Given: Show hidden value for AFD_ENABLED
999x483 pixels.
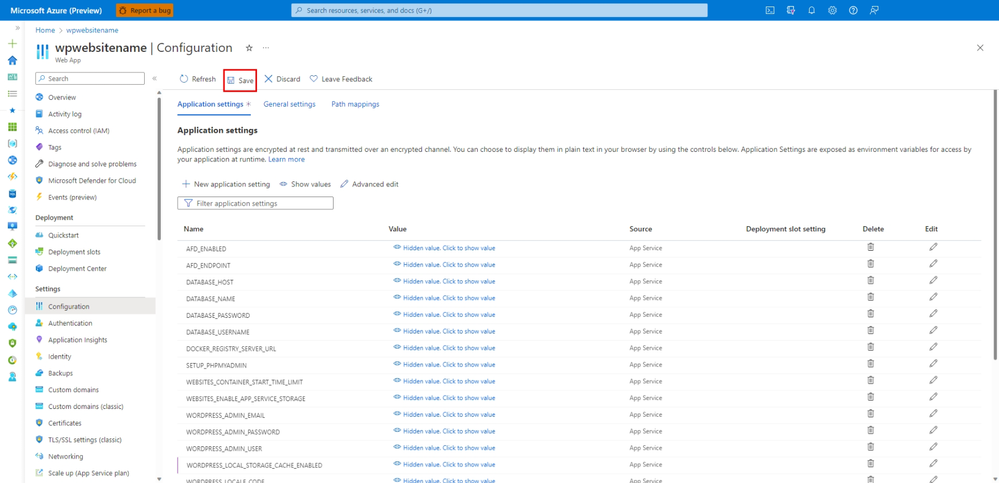Looking at the screenshot, I should point(444,248).
